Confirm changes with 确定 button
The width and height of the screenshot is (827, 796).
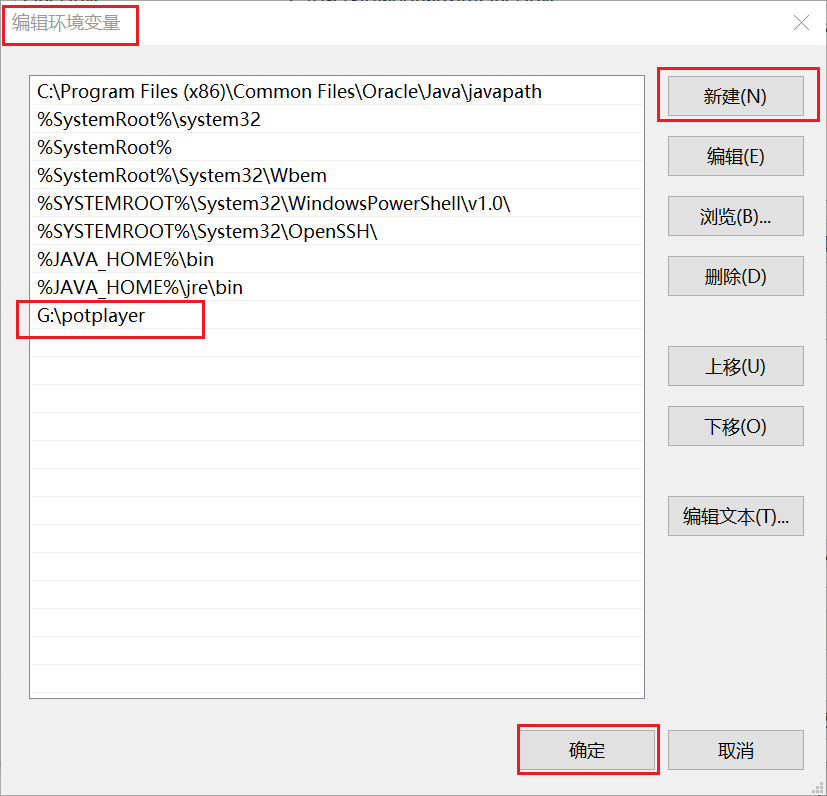click(587, 750)
